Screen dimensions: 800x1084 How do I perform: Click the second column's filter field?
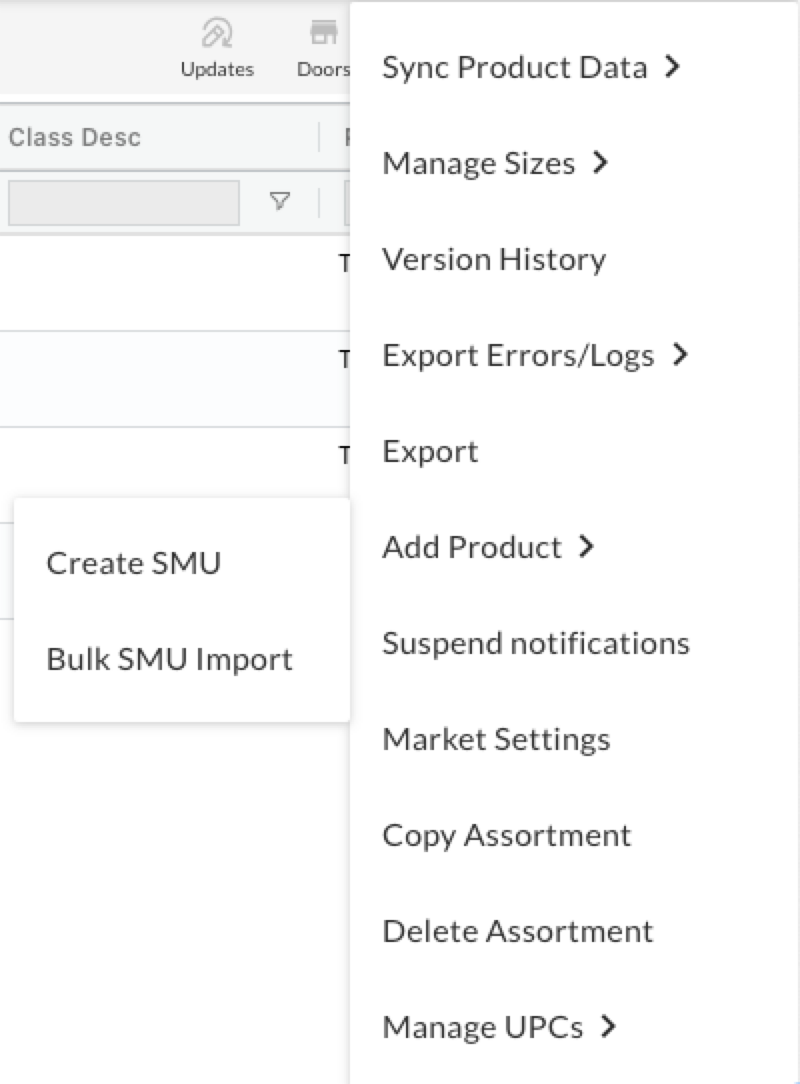pos(345,202)
